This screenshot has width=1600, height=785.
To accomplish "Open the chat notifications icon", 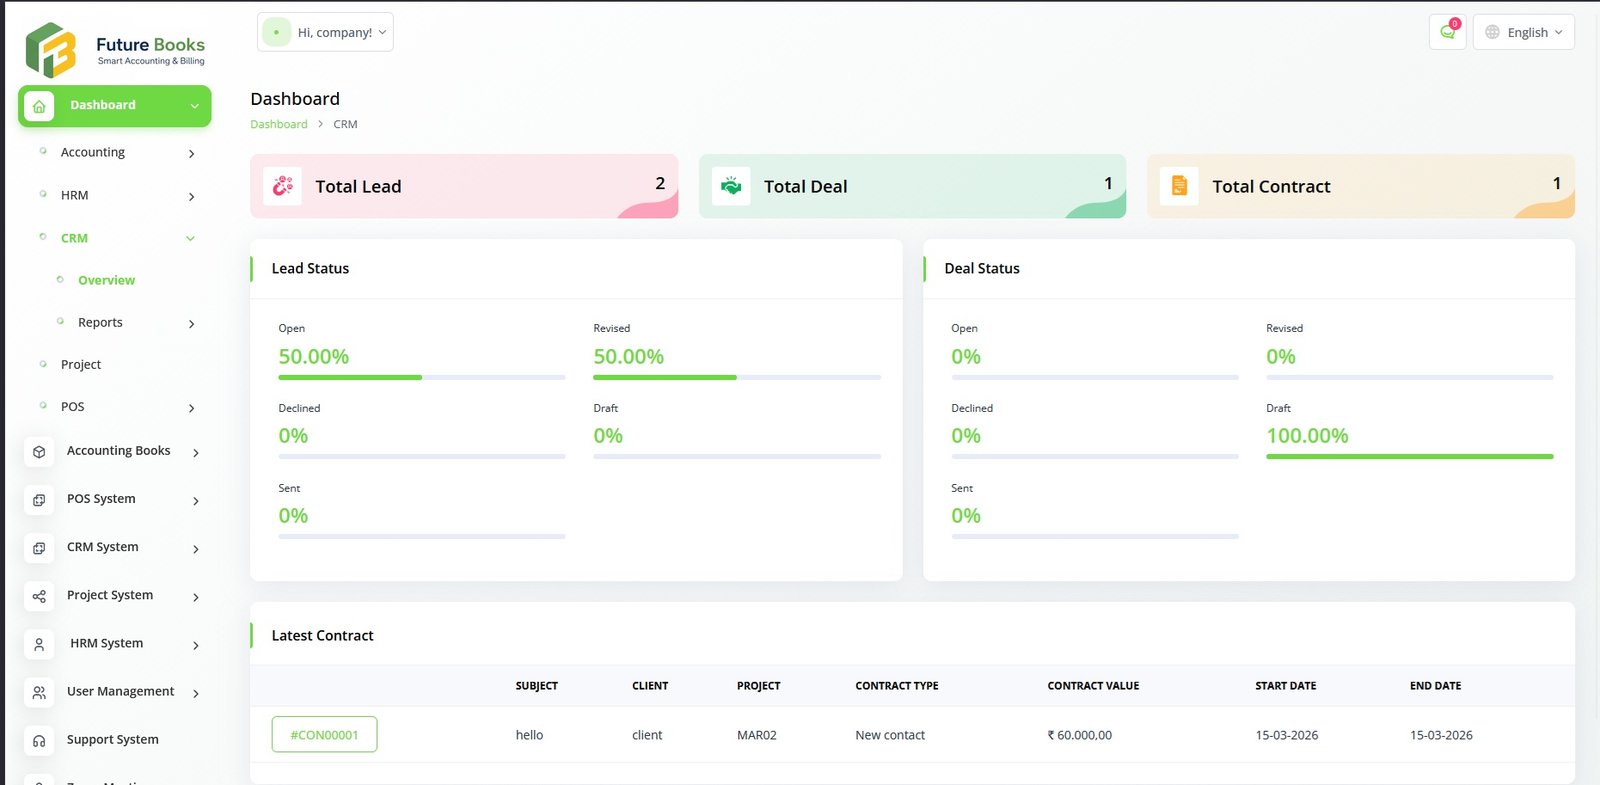I will 1447,32.
